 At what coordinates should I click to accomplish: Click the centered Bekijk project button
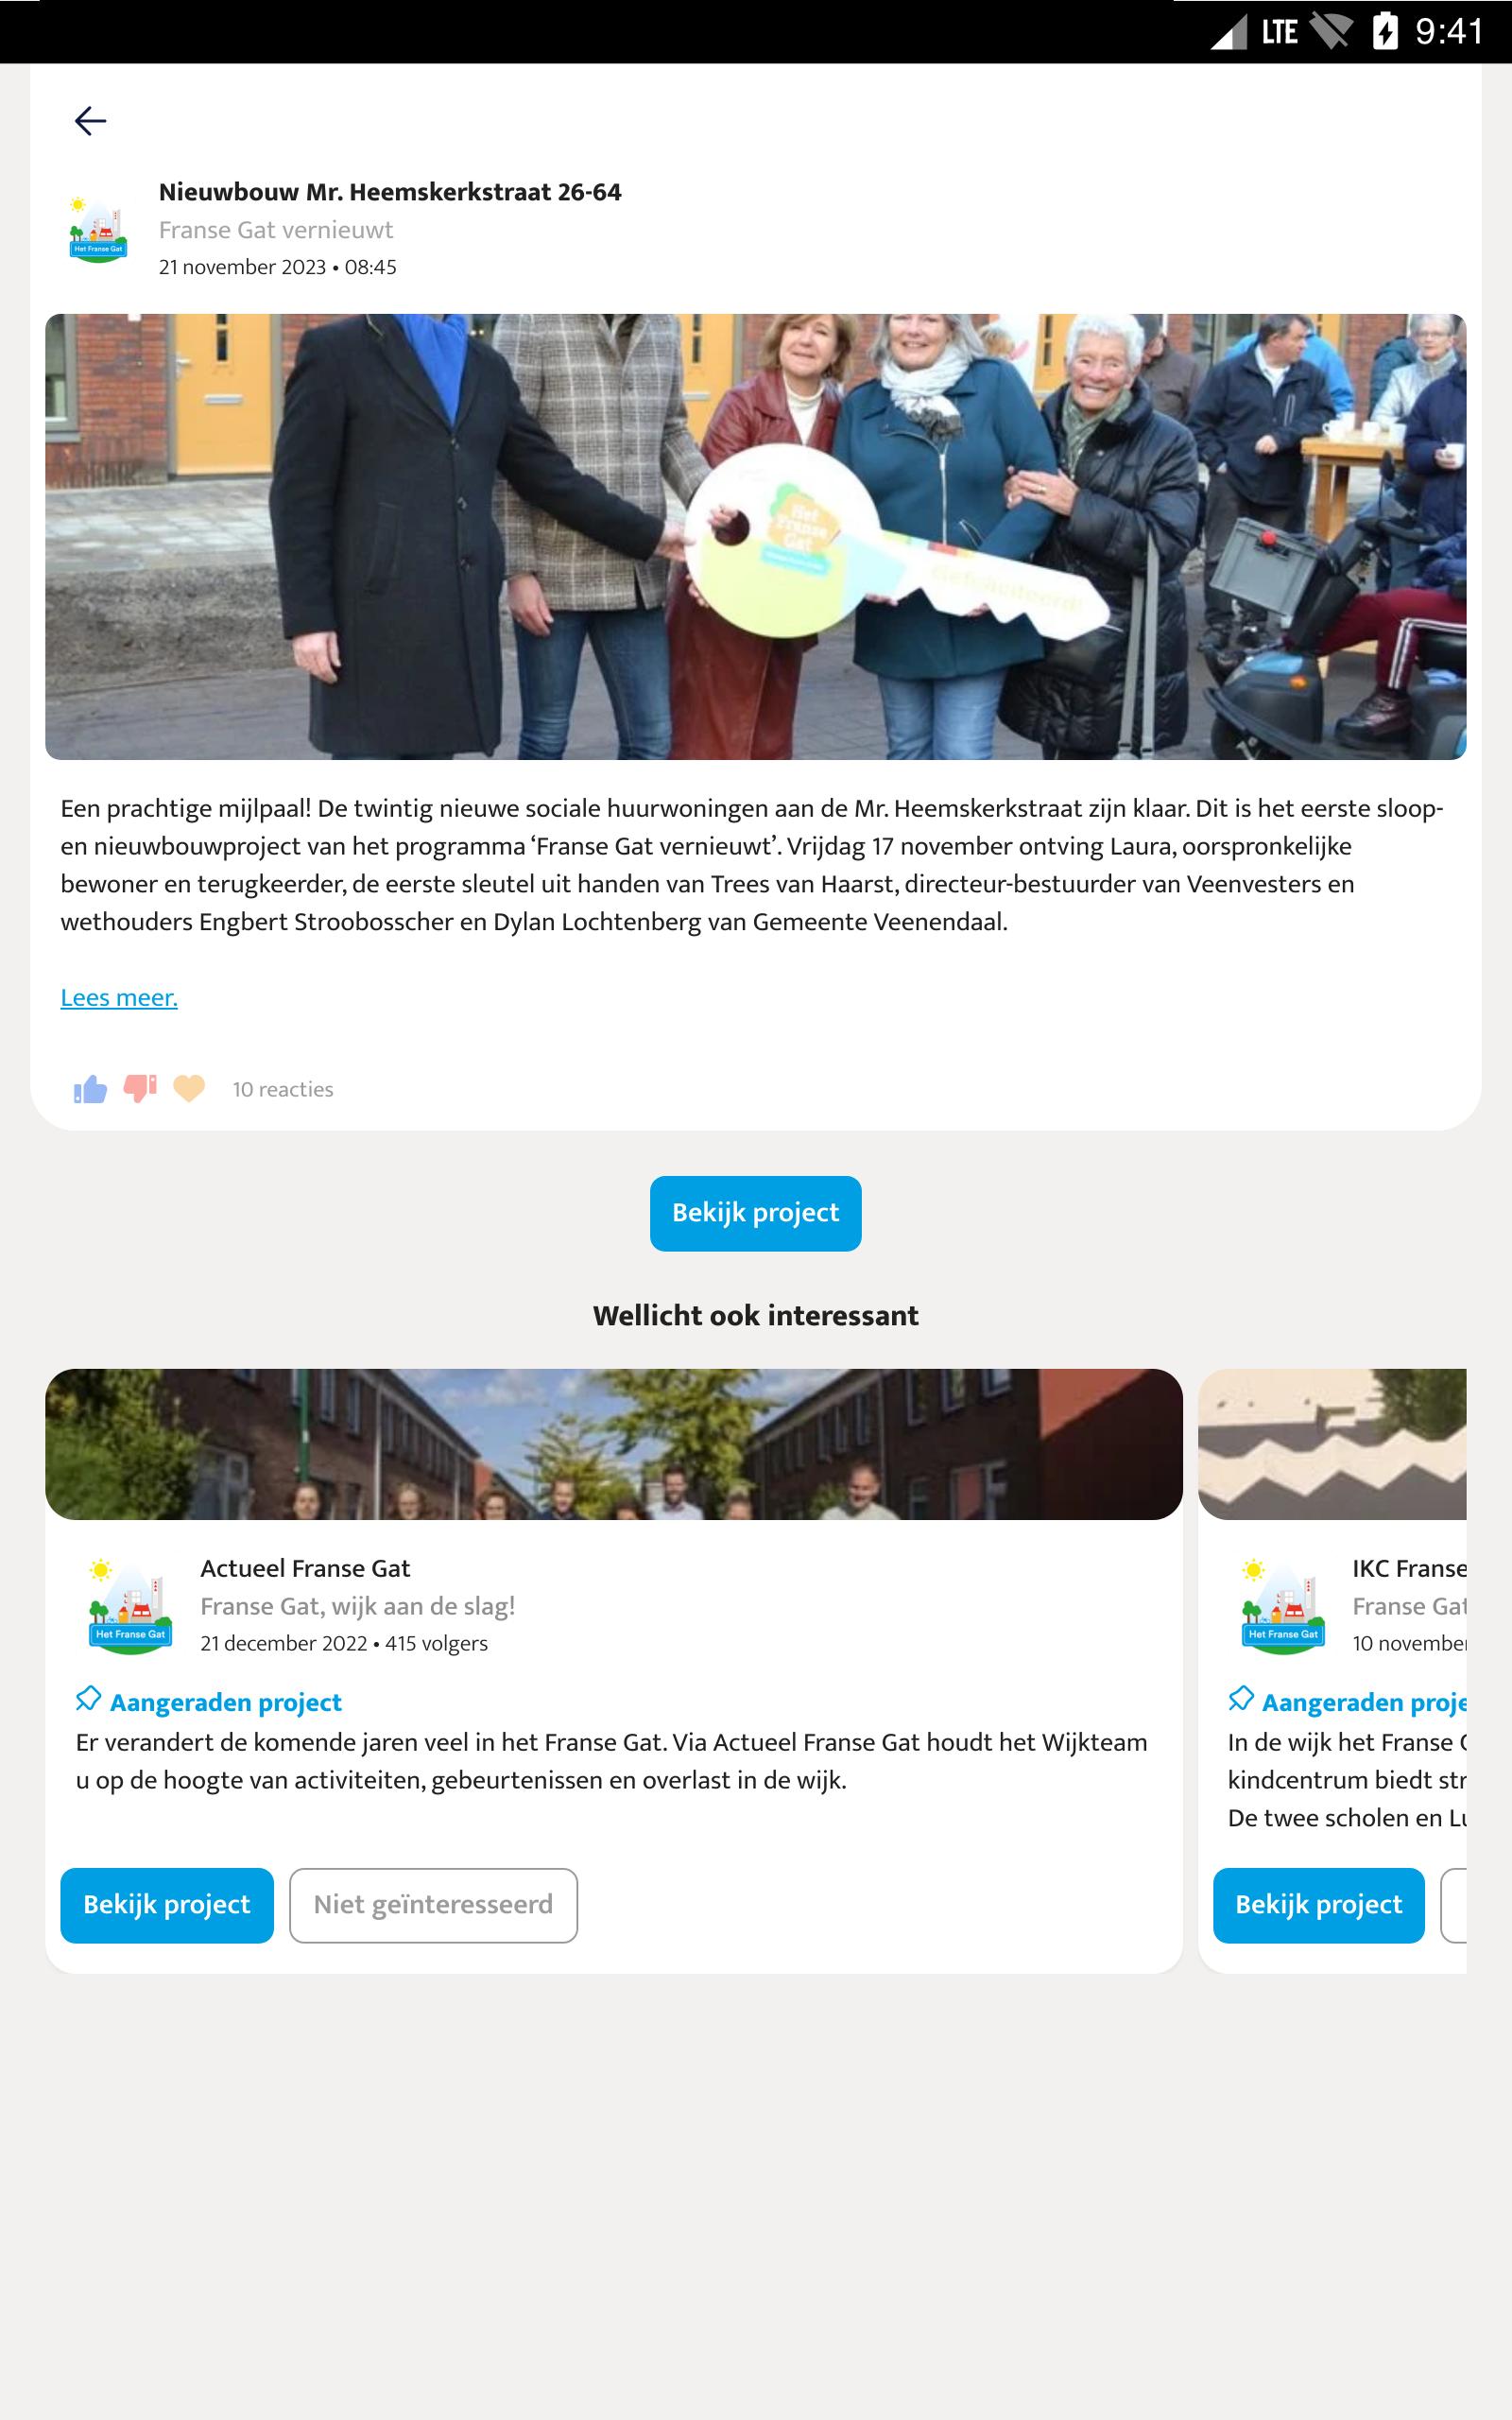pos(756,1213)
